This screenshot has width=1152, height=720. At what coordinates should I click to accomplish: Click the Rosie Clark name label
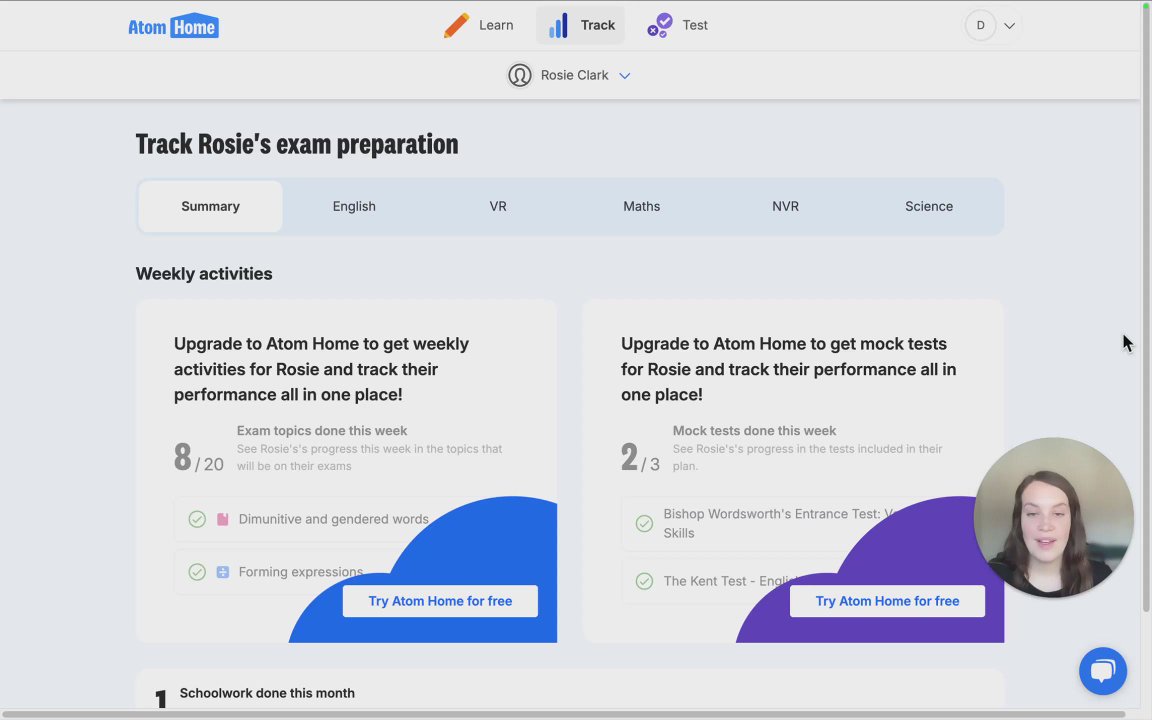575,75
